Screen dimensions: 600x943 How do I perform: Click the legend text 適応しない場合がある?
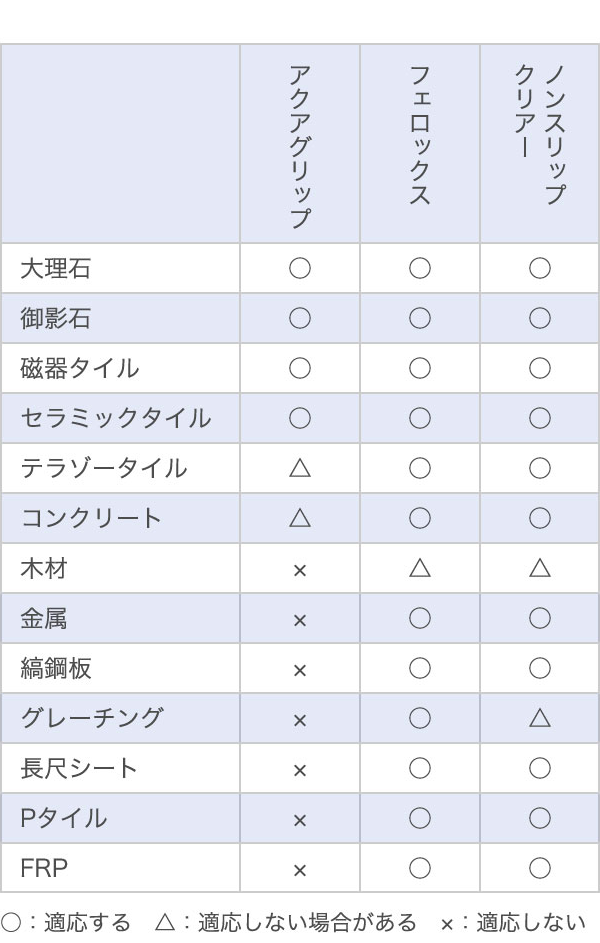tap(307, 922)
